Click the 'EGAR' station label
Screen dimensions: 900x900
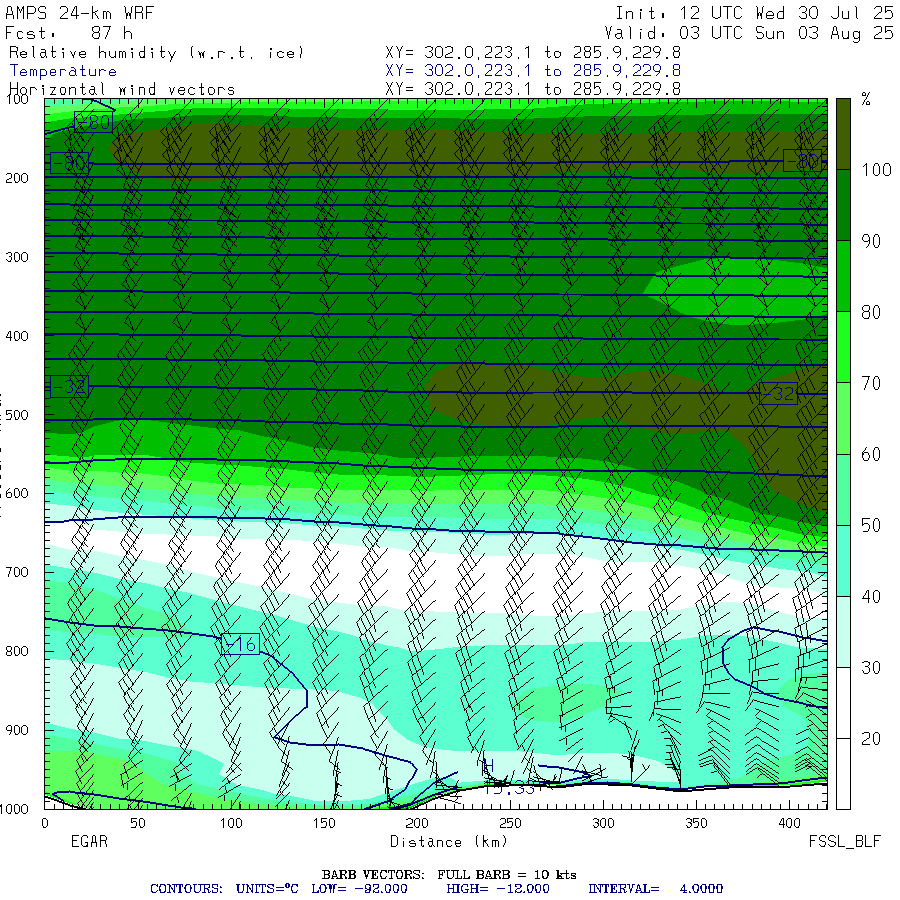coord(89,841)
